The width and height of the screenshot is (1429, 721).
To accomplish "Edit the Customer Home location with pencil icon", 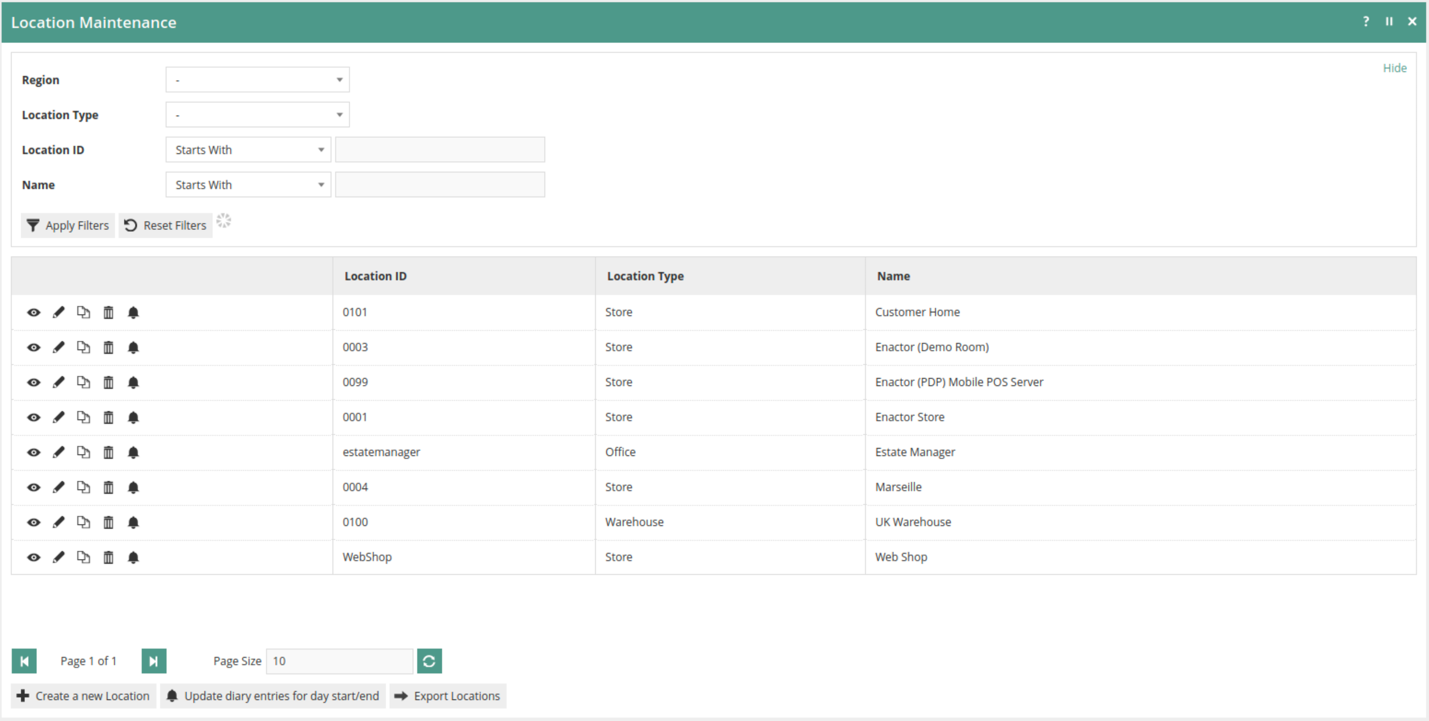I will (x=59, y=312).
